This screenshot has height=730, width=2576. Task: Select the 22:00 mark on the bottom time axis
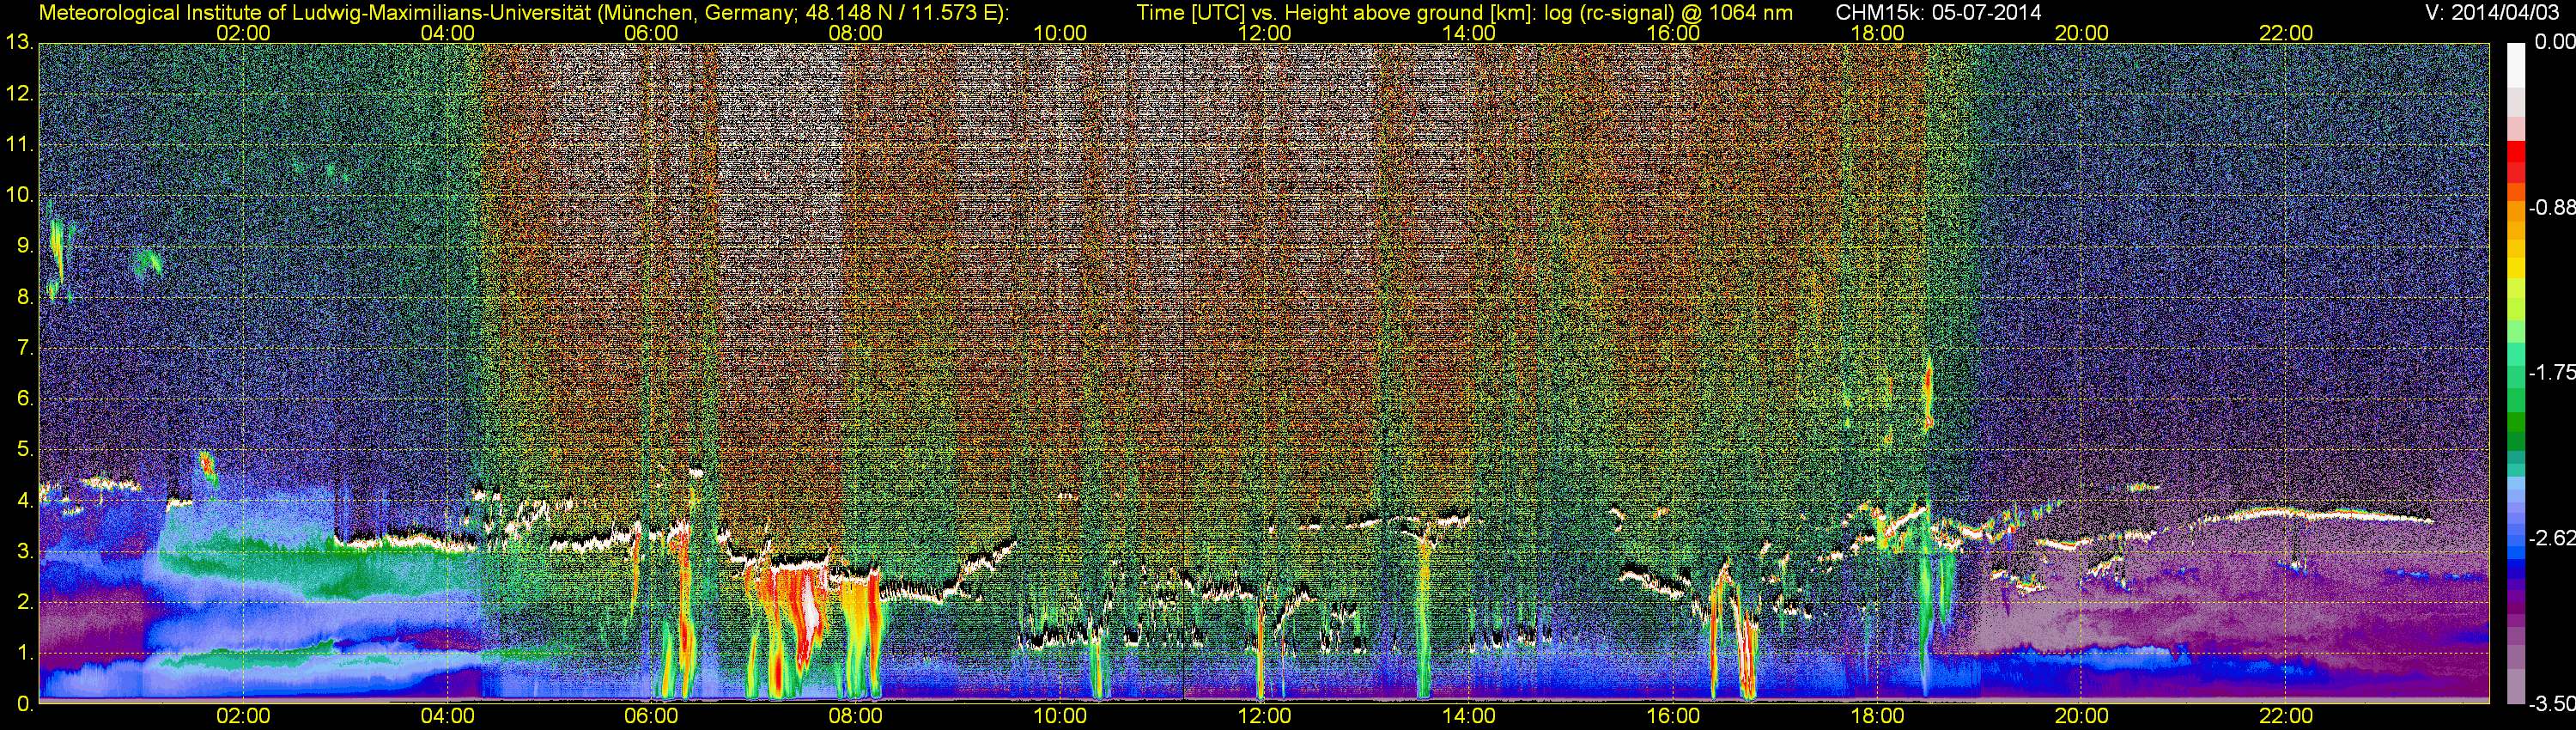2286,716
